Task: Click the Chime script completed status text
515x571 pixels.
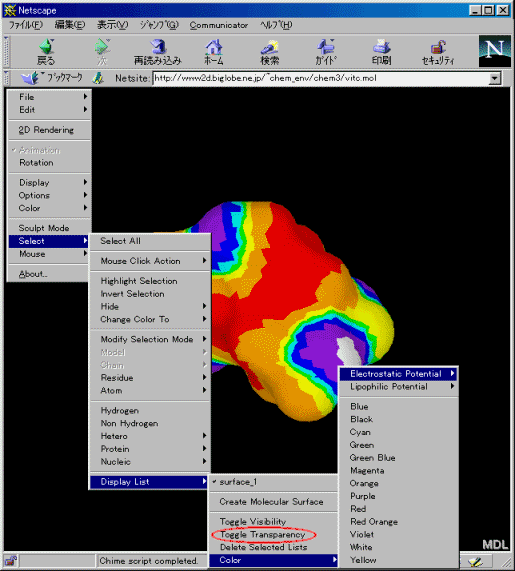Action: click(148, 561)
